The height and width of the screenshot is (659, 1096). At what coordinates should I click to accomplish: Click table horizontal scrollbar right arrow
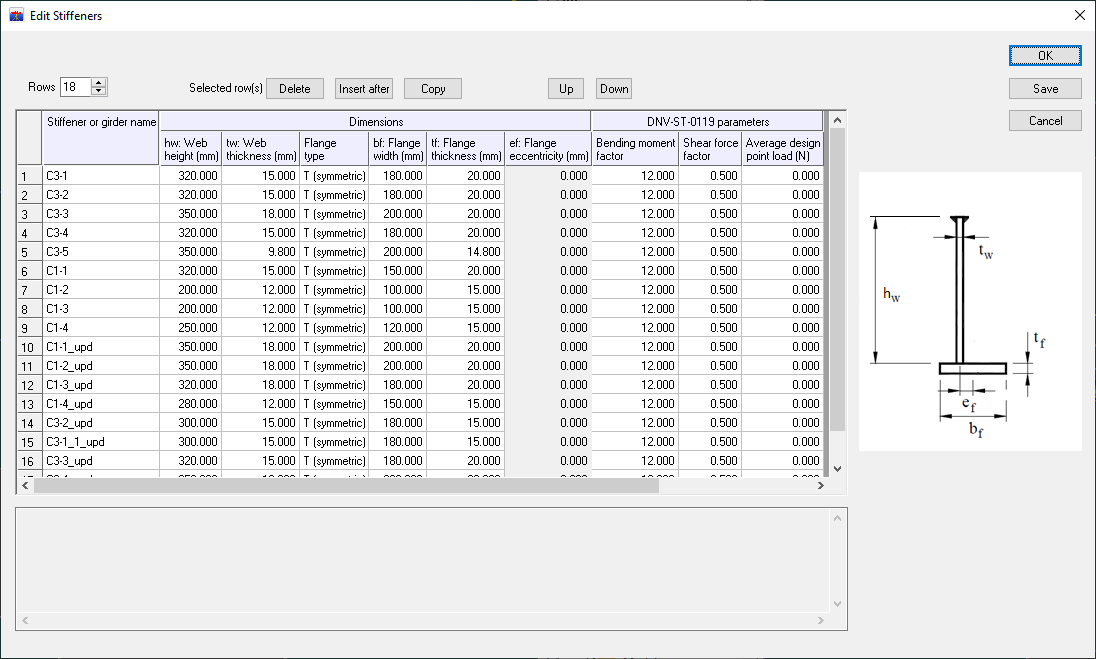coord(821,486)
